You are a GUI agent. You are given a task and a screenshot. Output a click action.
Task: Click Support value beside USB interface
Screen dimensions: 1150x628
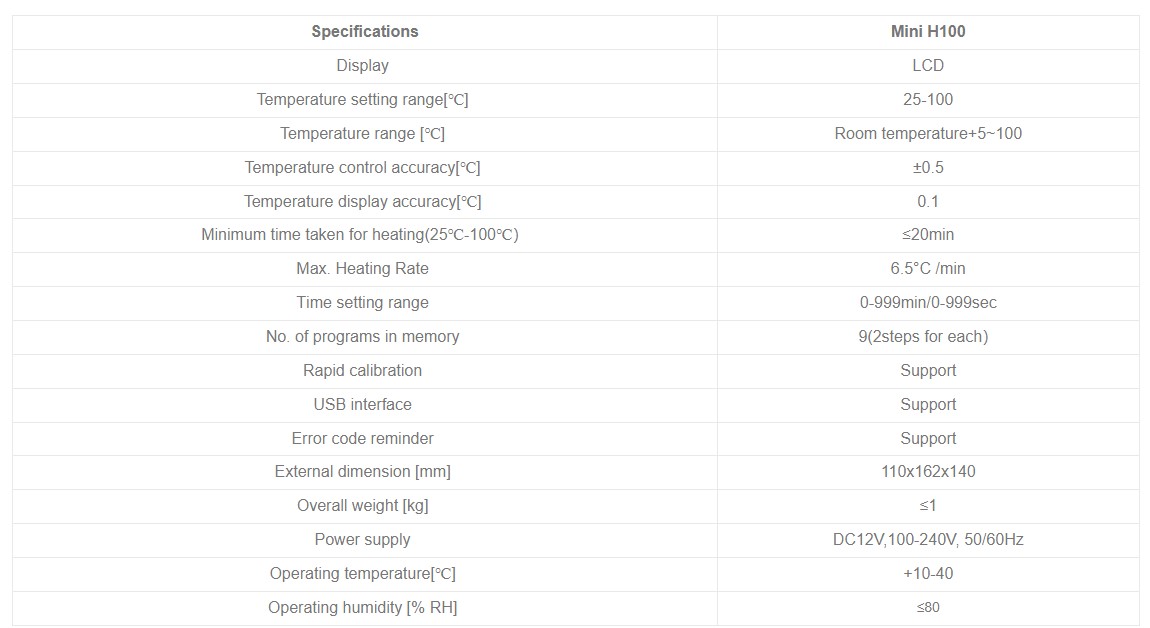(x=927, y=404)
